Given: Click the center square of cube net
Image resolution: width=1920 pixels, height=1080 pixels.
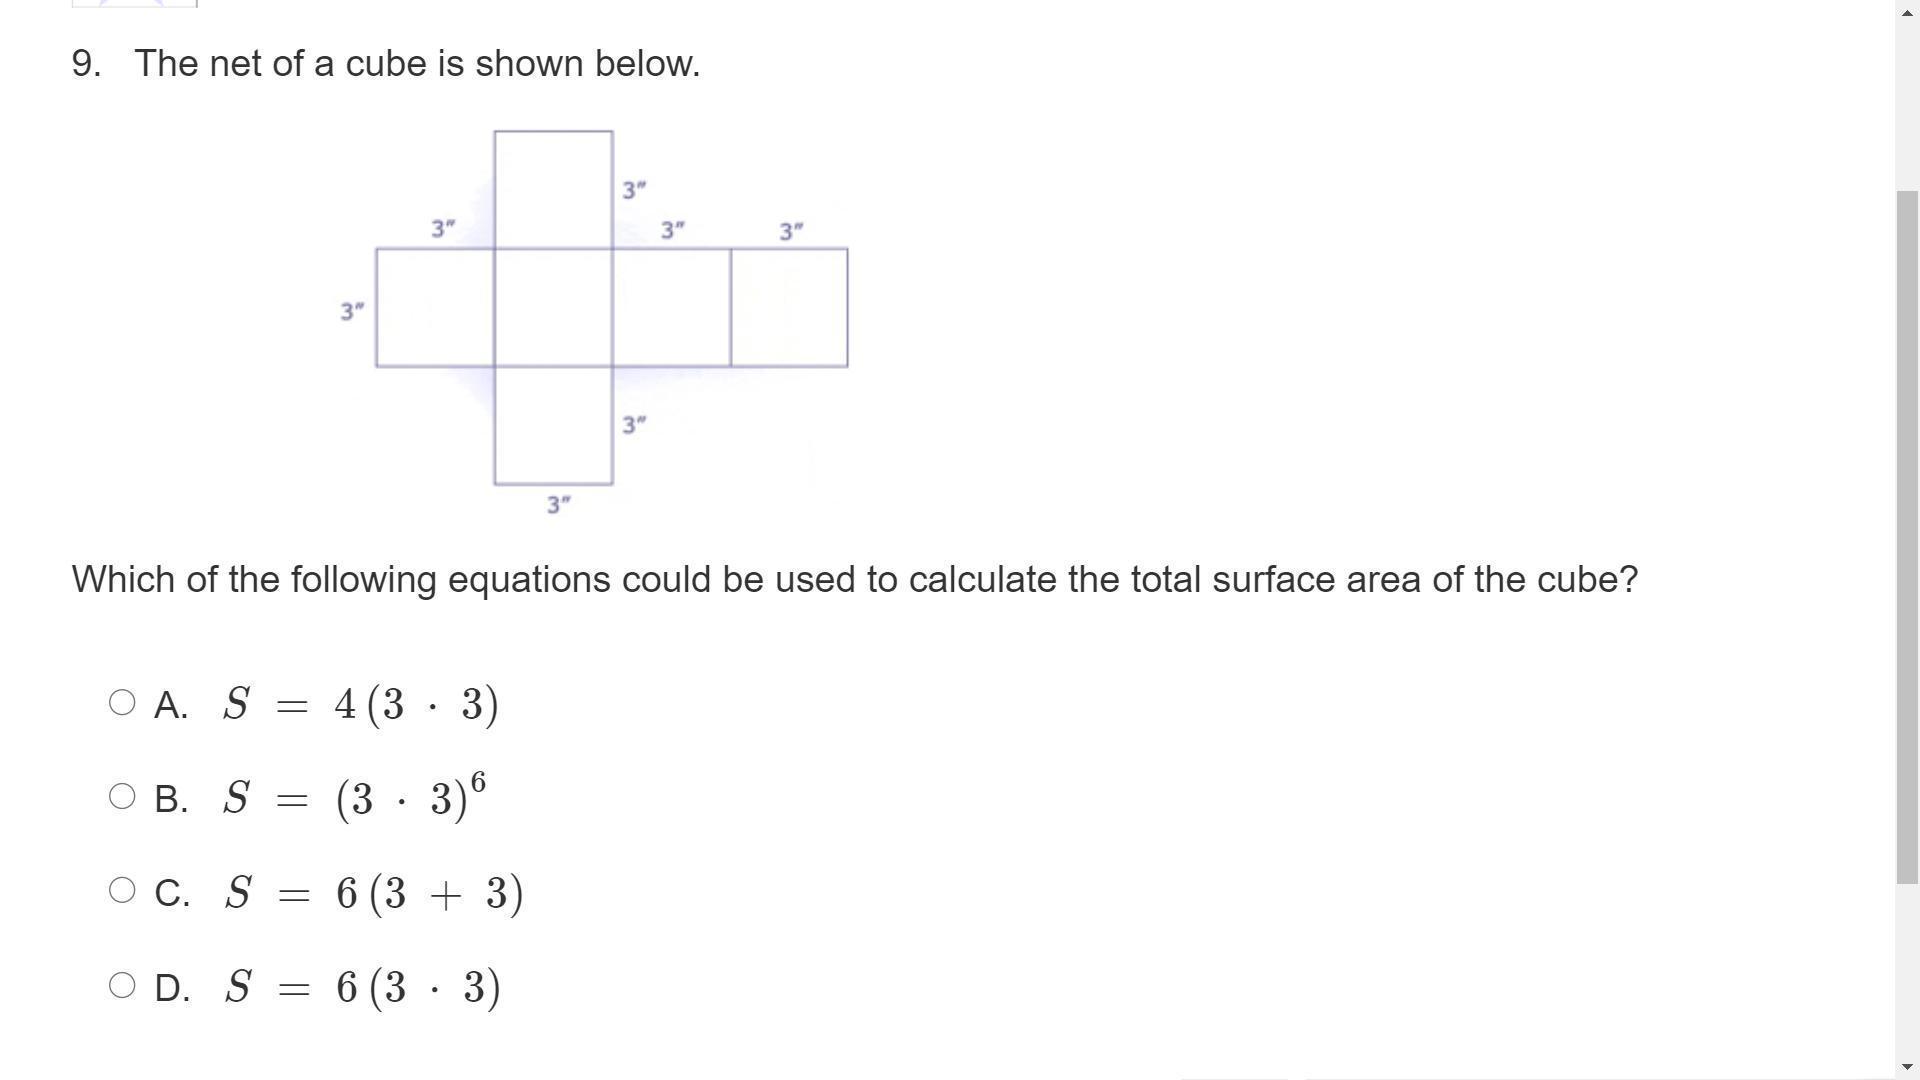Looking at the screenshot, I should tap(553, 308).
